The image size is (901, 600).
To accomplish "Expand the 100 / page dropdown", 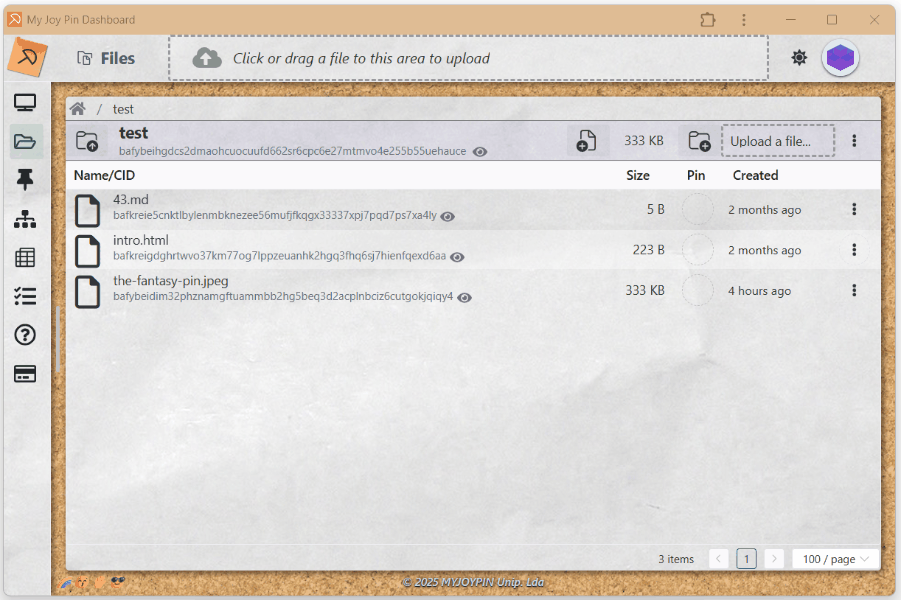I will tap(835, 559).
